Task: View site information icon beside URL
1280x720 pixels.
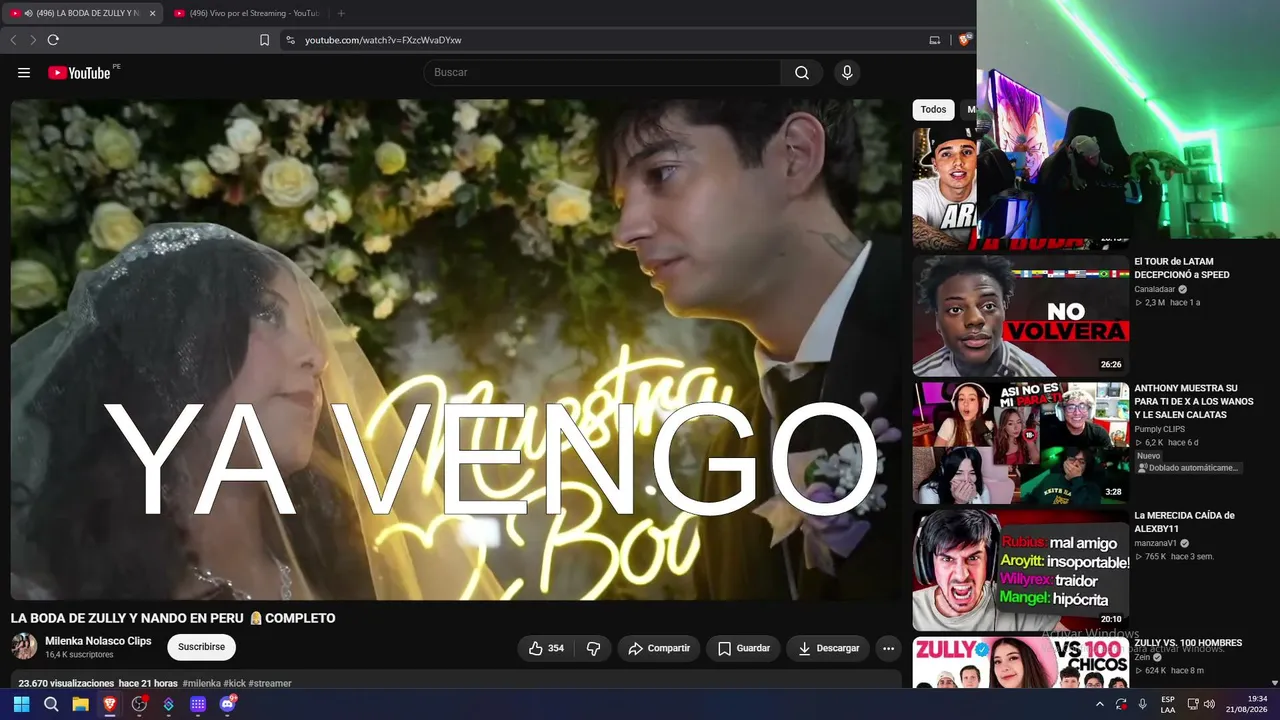Action: (290, 40)
